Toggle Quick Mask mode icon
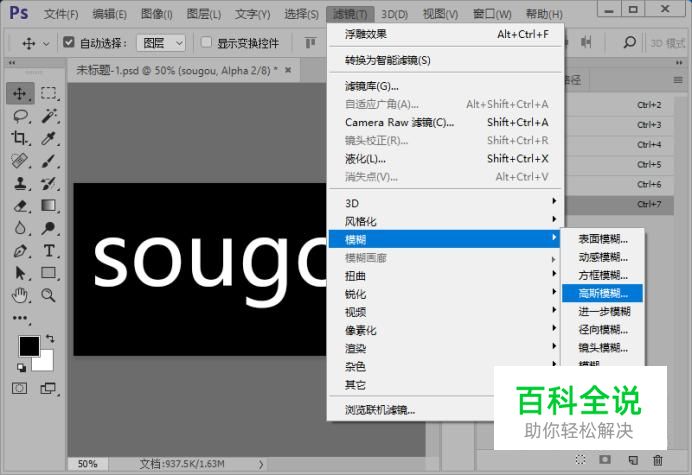Image resolution: width=692 pixels, height=475 pixels. pyautogui.click(x=19, y=388)
